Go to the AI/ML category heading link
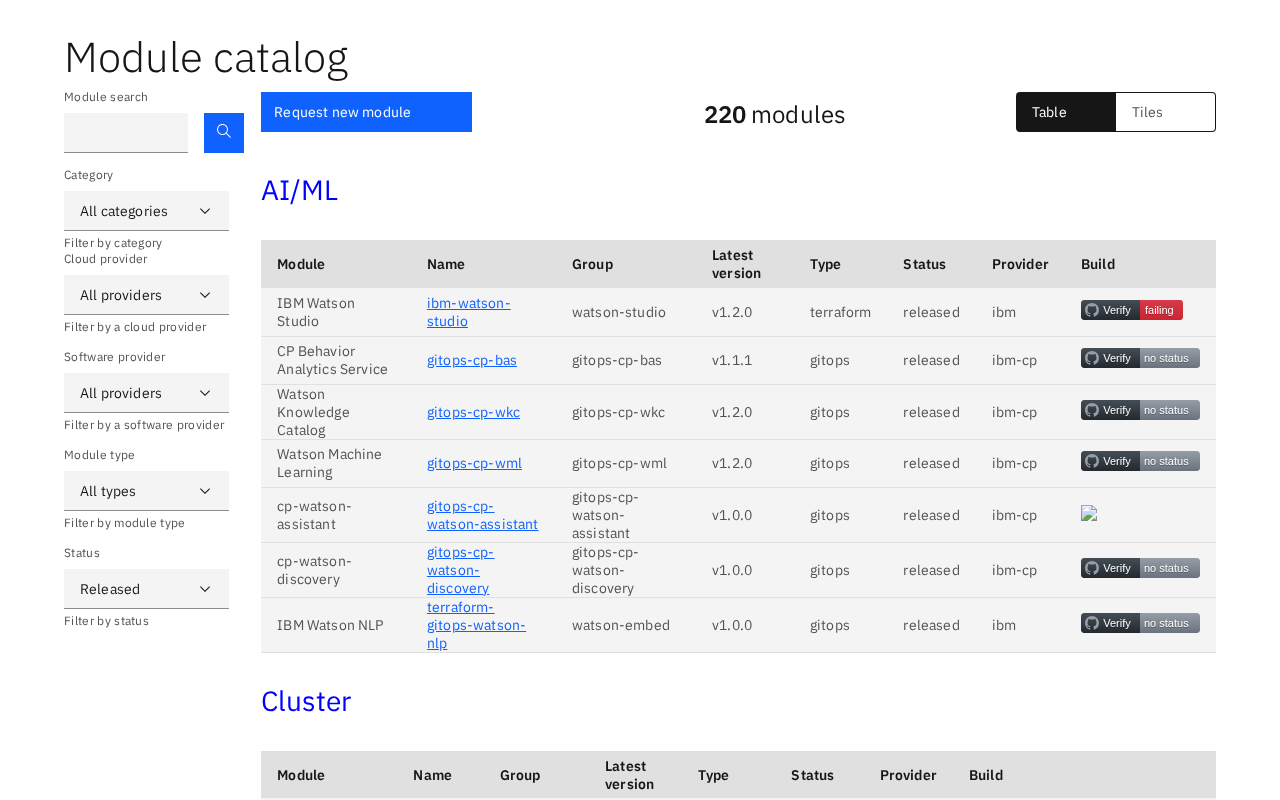This screenshot has width=1280, height=800. tap(299, 190)
